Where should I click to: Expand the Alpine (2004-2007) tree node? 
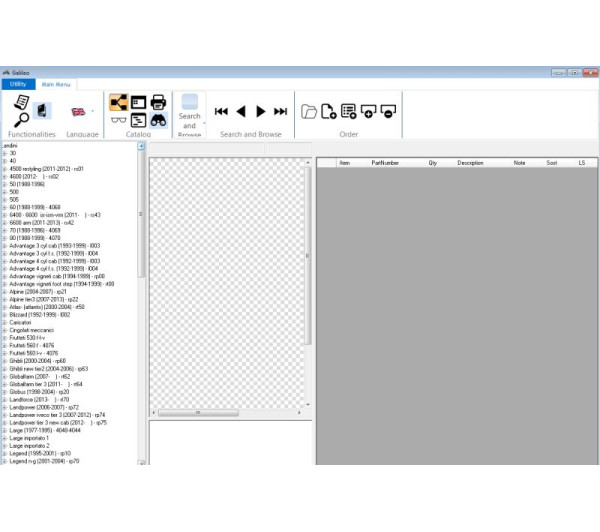[x=4, y=291]
